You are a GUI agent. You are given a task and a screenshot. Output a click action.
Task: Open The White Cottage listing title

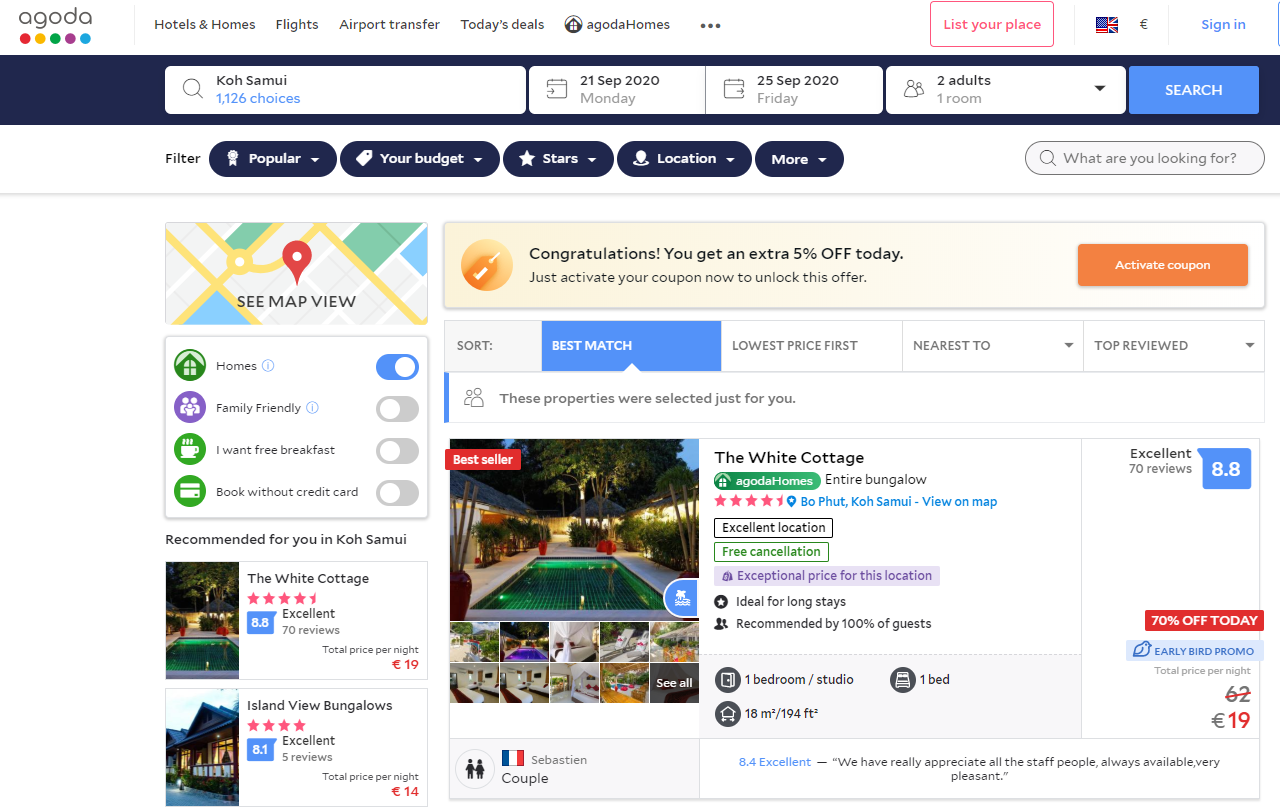click(x=789, y=458)
